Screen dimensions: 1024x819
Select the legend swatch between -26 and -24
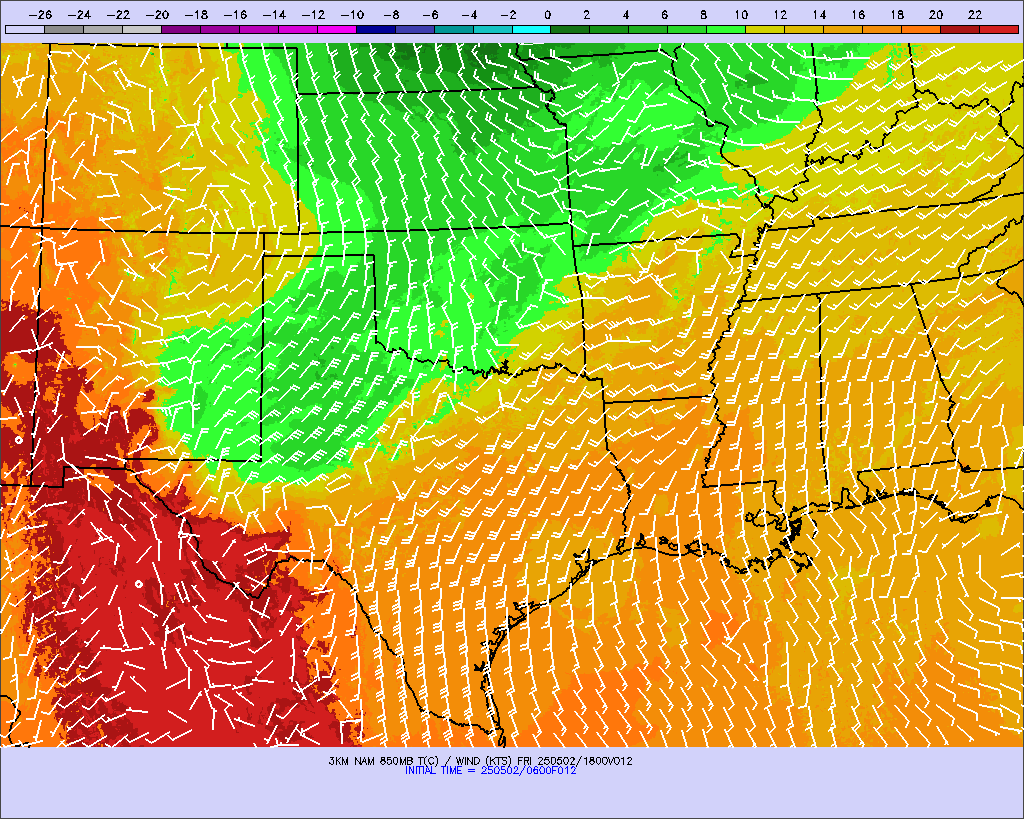(64, 29)
